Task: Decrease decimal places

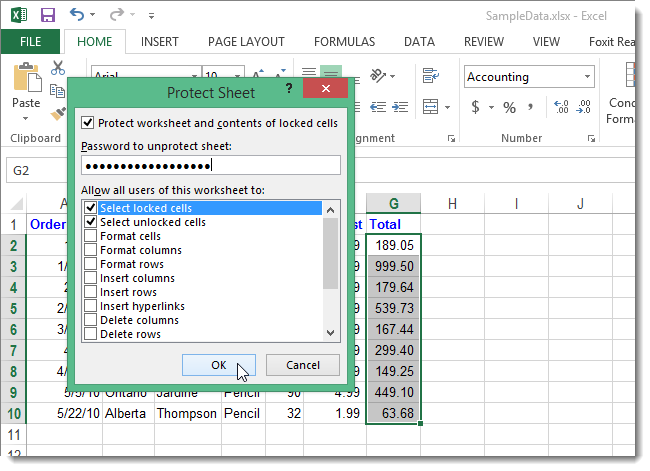Action: pyautogui.click(x=583, y=107)
